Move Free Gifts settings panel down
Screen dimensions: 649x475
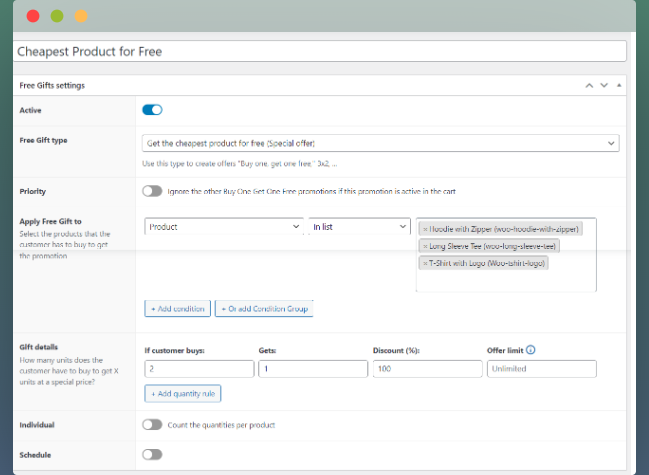604,86
